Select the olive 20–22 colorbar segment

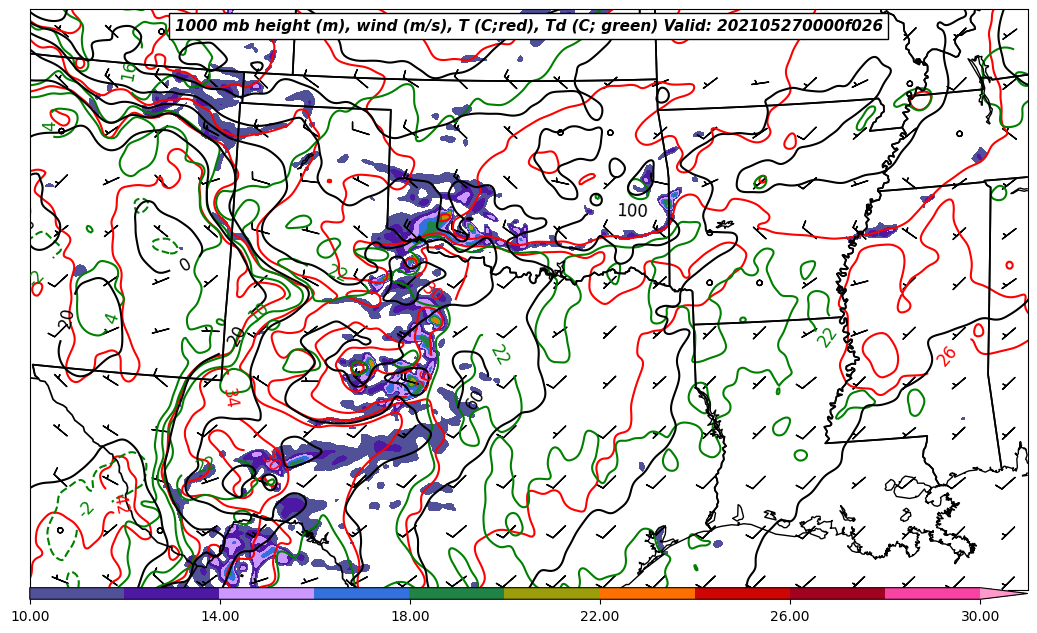tap(552, 593)
